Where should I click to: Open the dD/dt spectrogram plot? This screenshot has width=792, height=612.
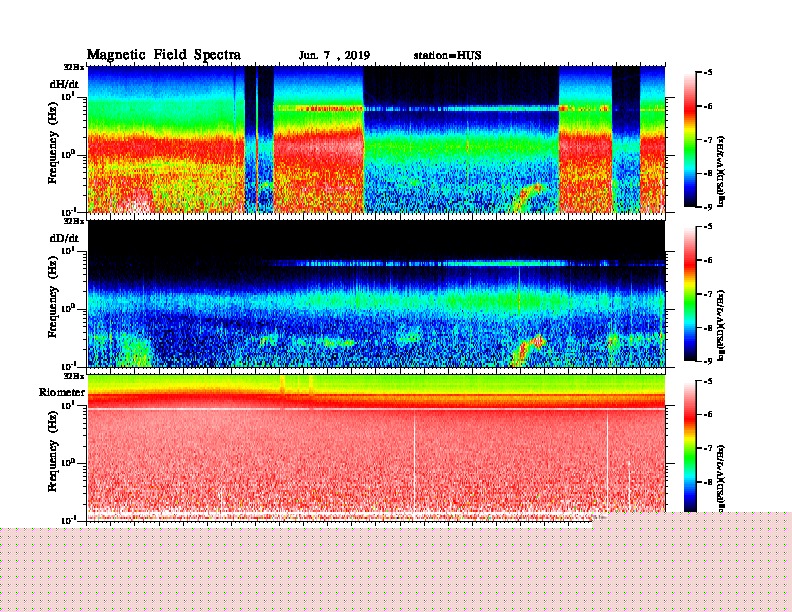click(376, 294)
